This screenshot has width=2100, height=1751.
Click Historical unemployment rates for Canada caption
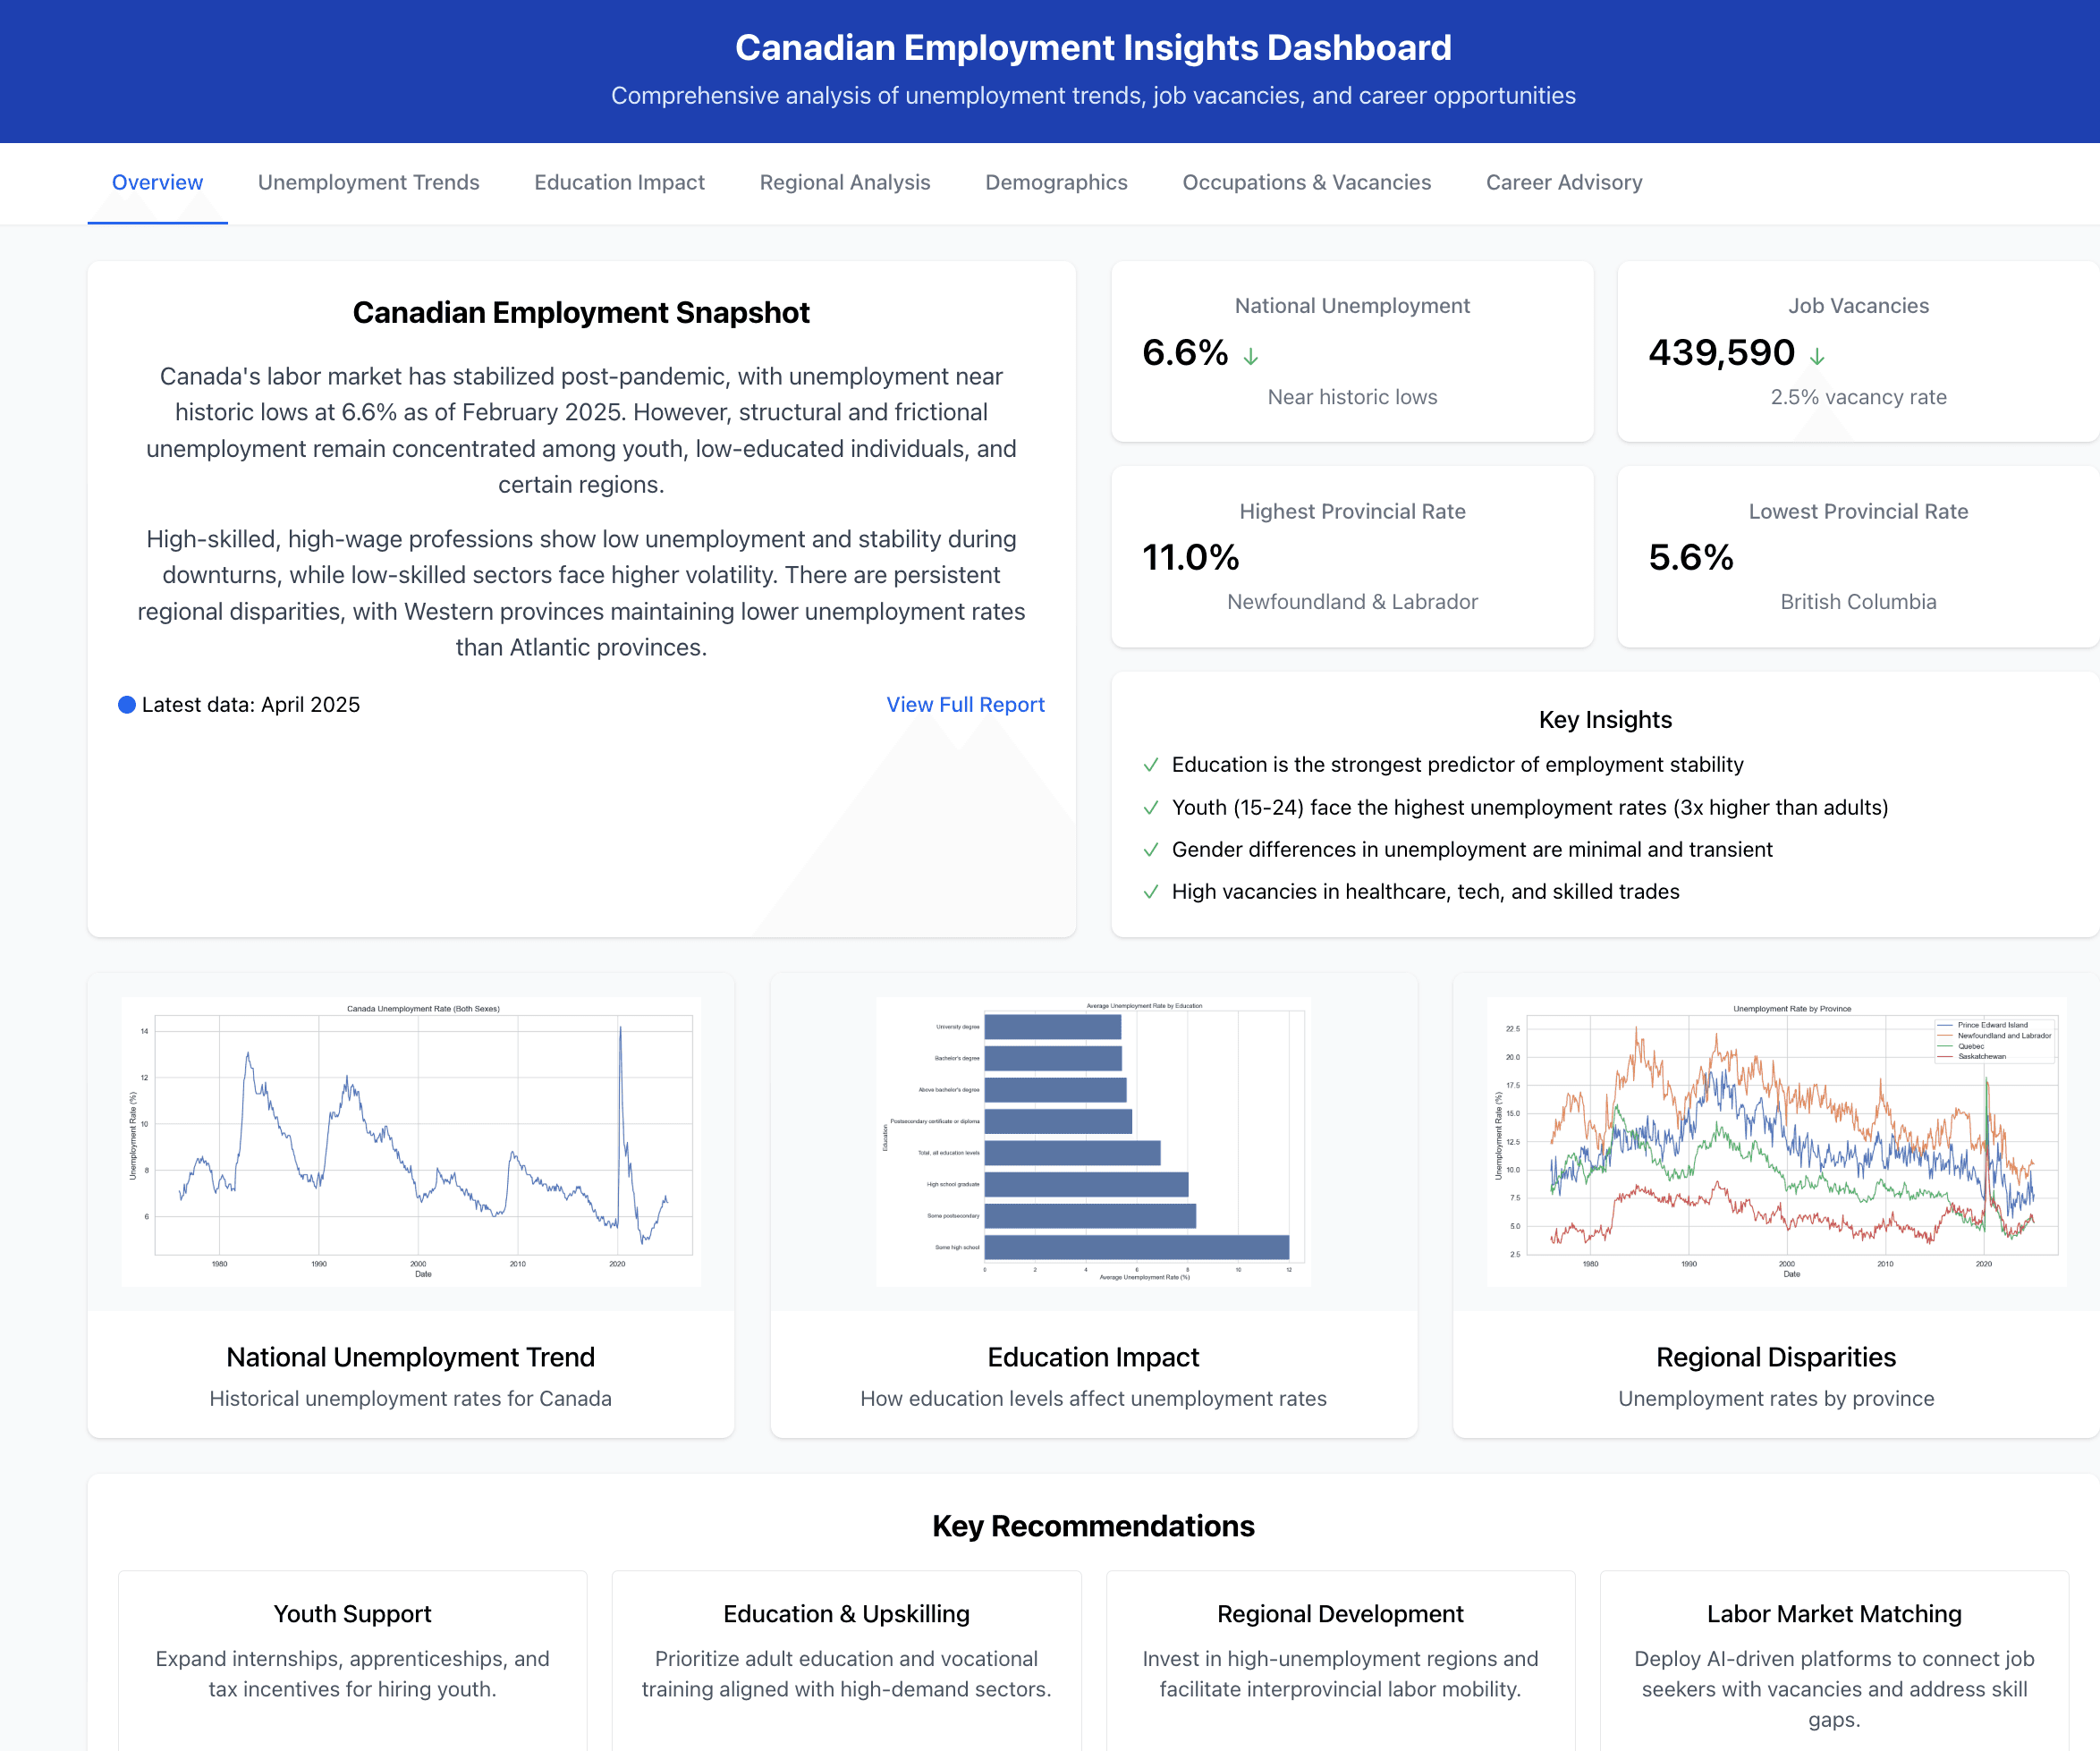pos(410,1399)
